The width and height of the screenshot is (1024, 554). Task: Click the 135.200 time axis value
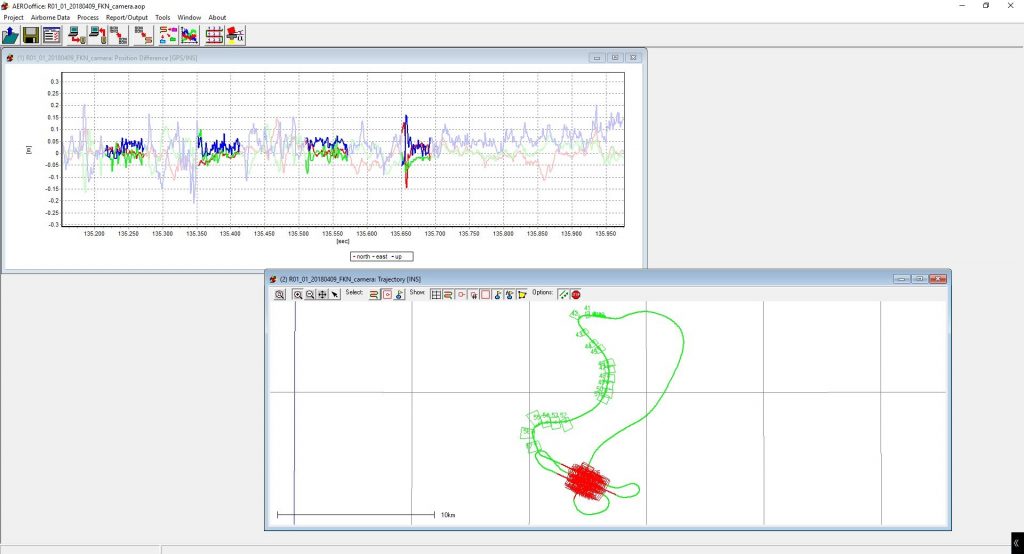[x=94, y=233]
